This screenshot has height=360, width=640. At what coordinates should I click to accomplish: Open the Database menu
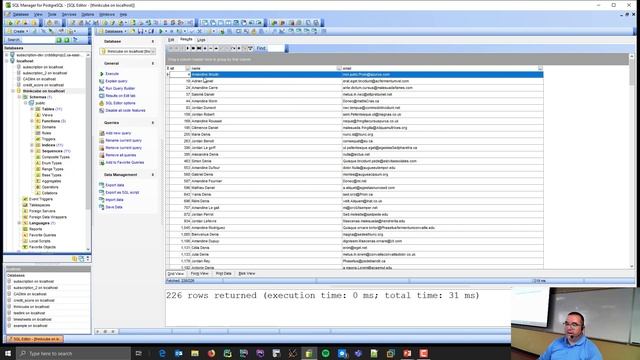coord(20,14)
